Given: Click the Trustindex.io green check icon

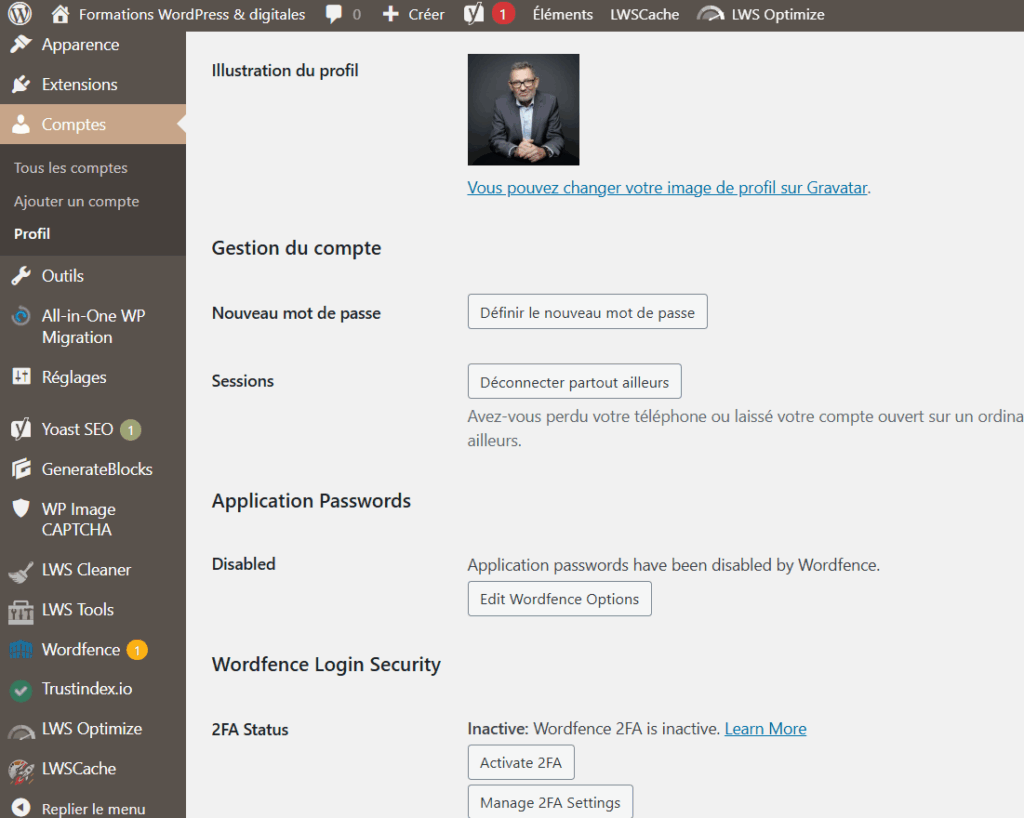Looking at the screenshot, I should pyautogui.click(x=21, y=690).
